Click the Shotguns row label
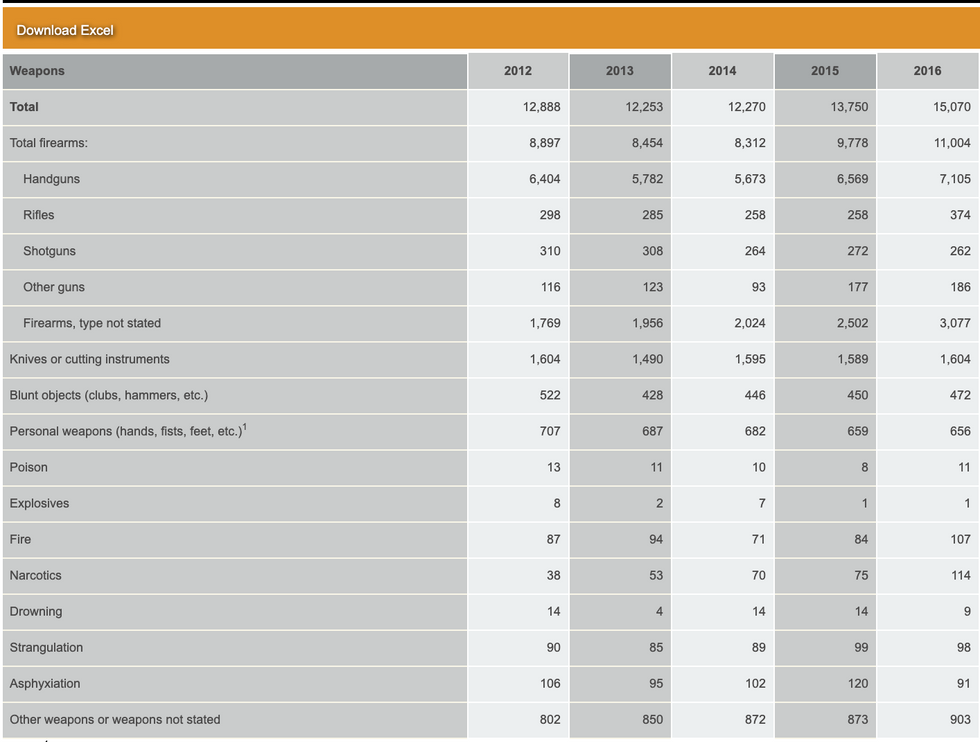980x742 pixels. point(49,251)
